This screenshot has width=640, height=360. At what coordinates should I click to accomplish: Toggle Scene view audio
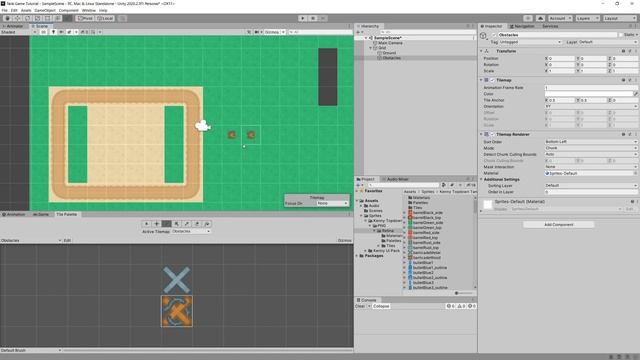click(61, 32)
